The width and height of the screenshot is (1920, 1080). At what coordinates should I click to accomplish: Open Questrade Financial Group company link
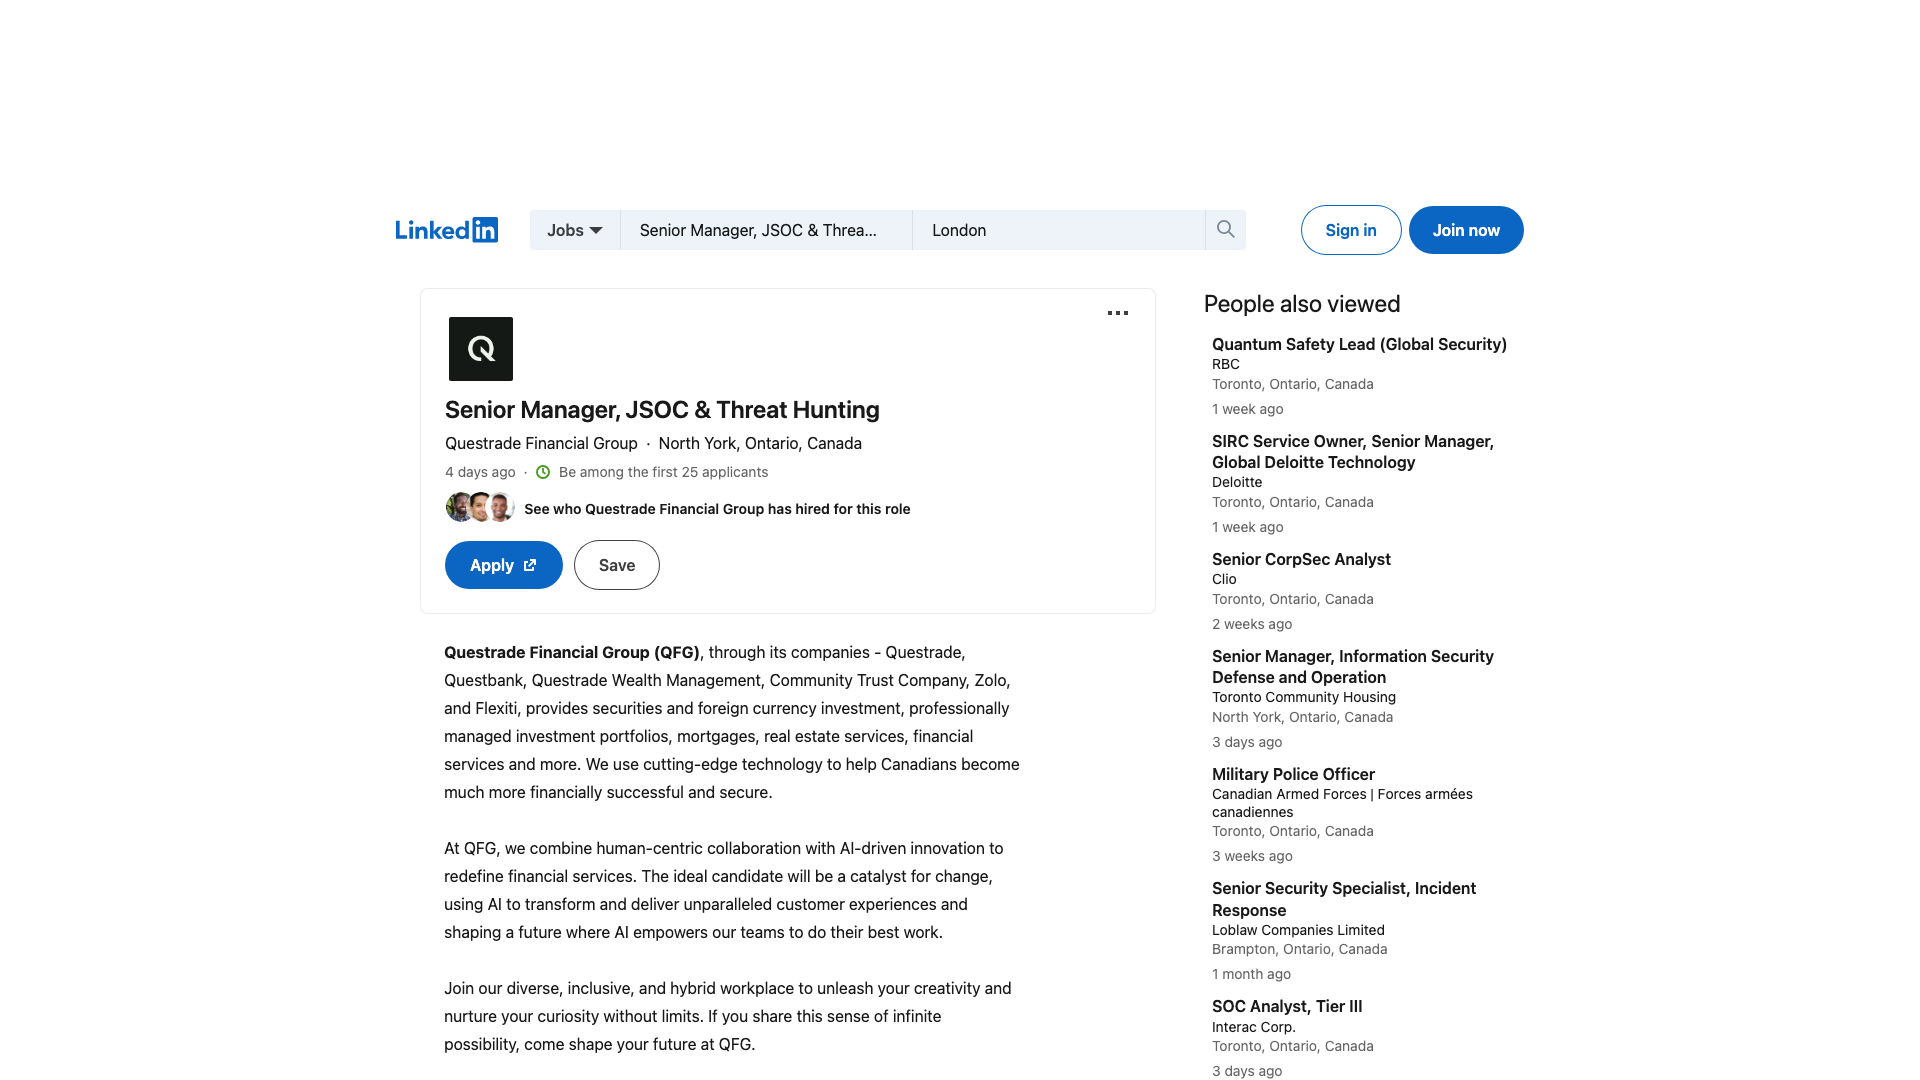click(x=541, y=443)
